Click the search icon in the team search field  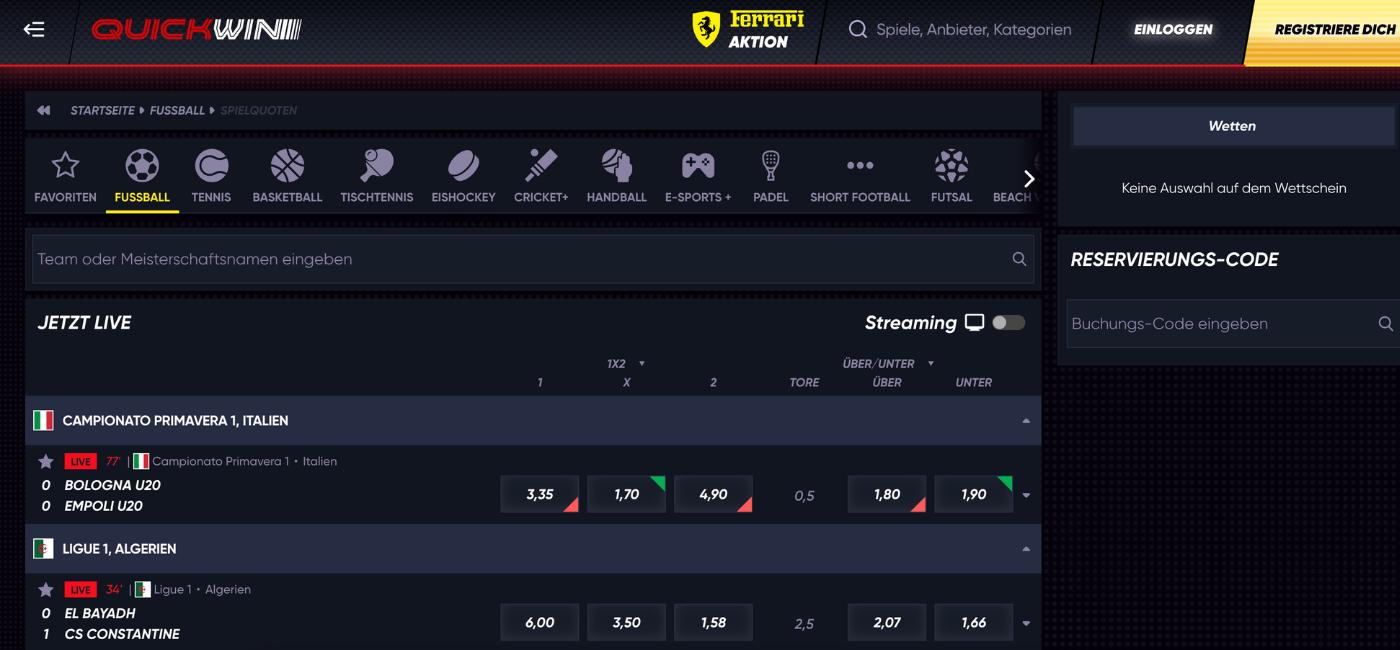tap(1019, 259)
